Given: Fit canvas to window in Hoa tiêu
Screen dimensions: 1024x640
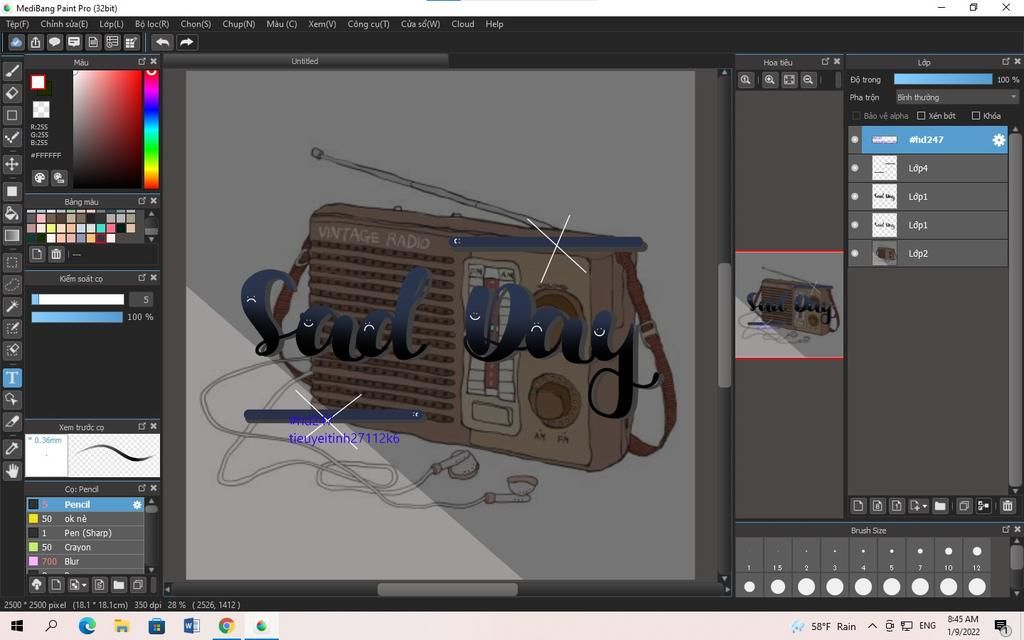Looking at the screenshot, I should coord(790,80).
